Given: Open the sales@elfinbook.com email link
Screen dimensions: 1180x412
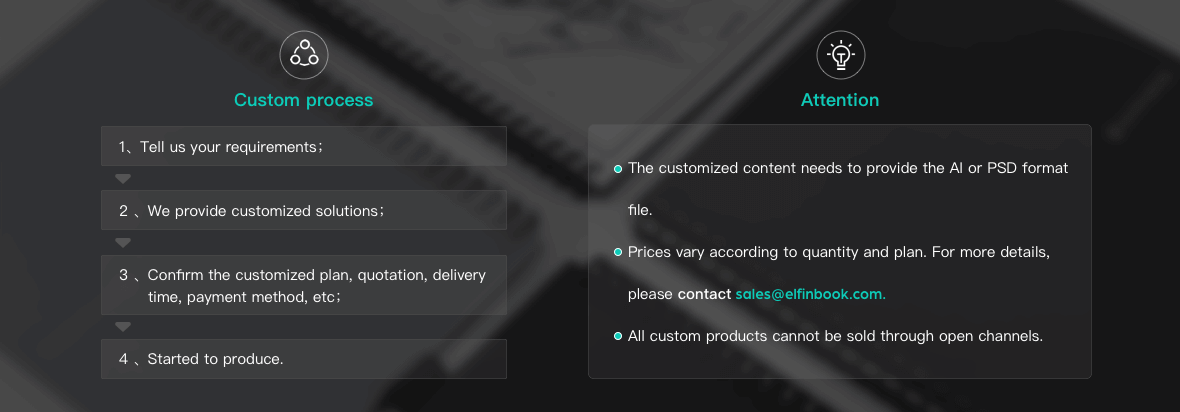Looking at the screenshot, I should [810, 294].
